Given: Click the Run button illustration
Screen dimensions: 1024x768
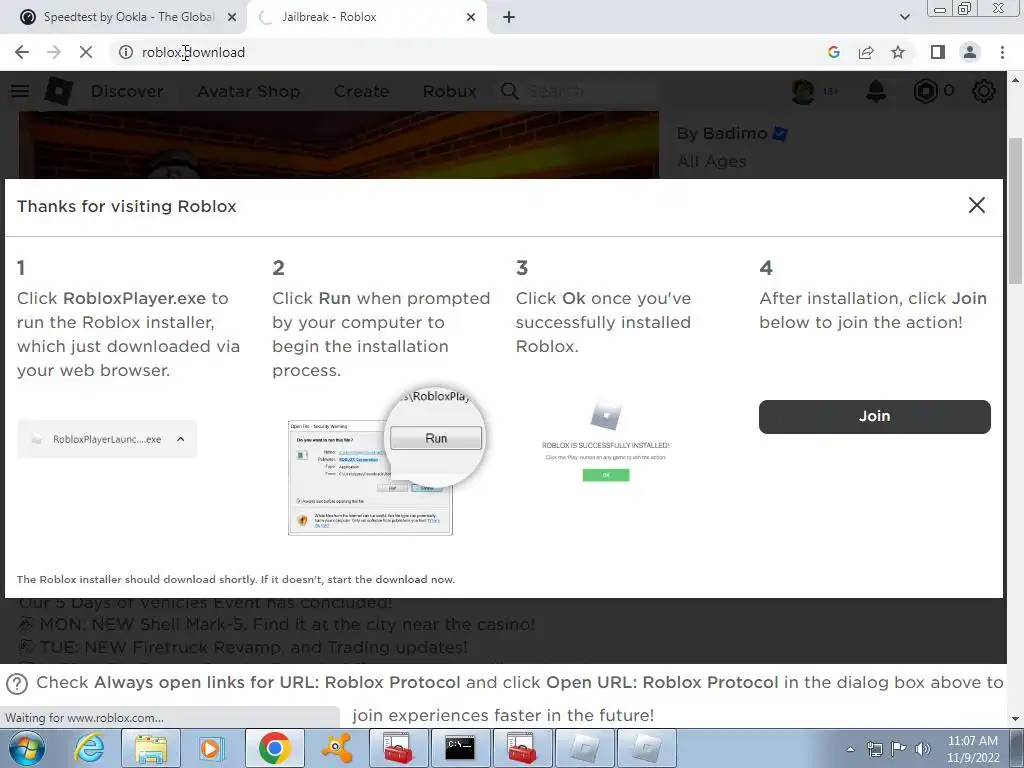Looking at the screenshot, I should click(436, 438).
